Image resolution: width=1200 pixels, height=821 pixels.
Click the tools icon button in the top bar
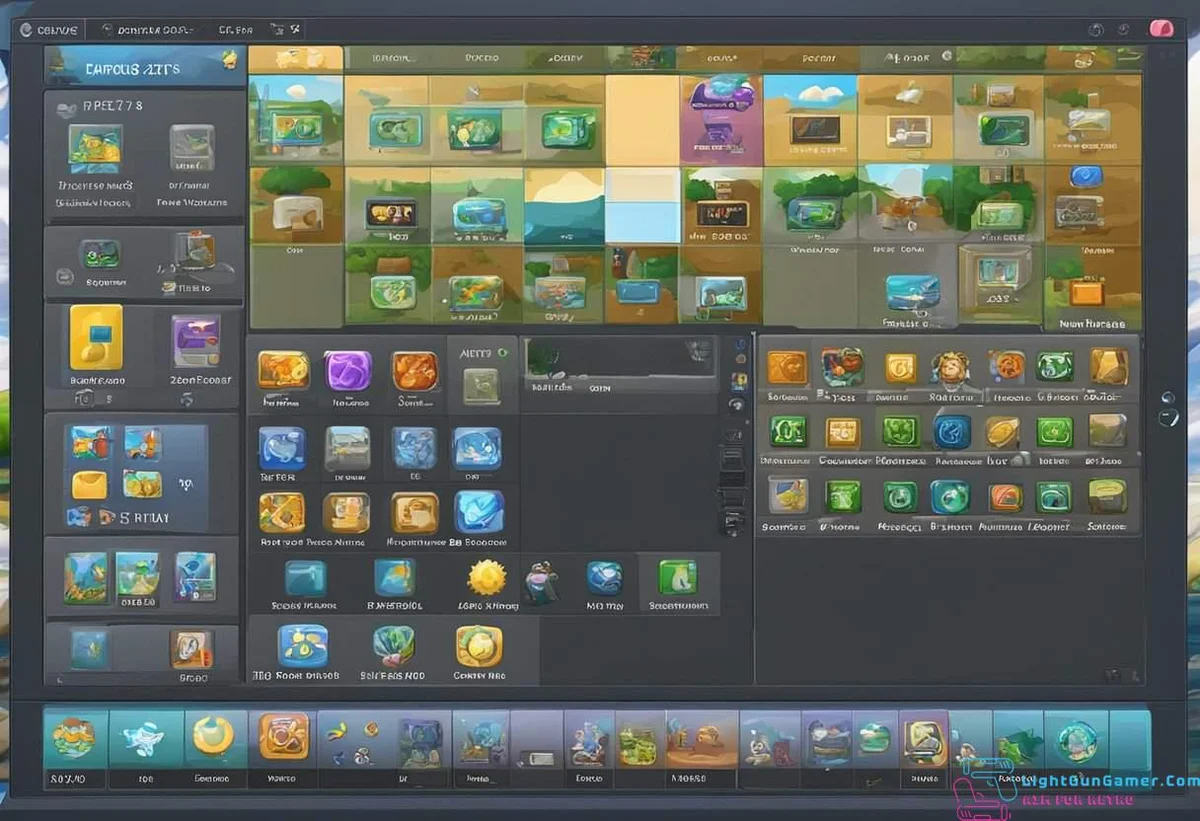293,30
